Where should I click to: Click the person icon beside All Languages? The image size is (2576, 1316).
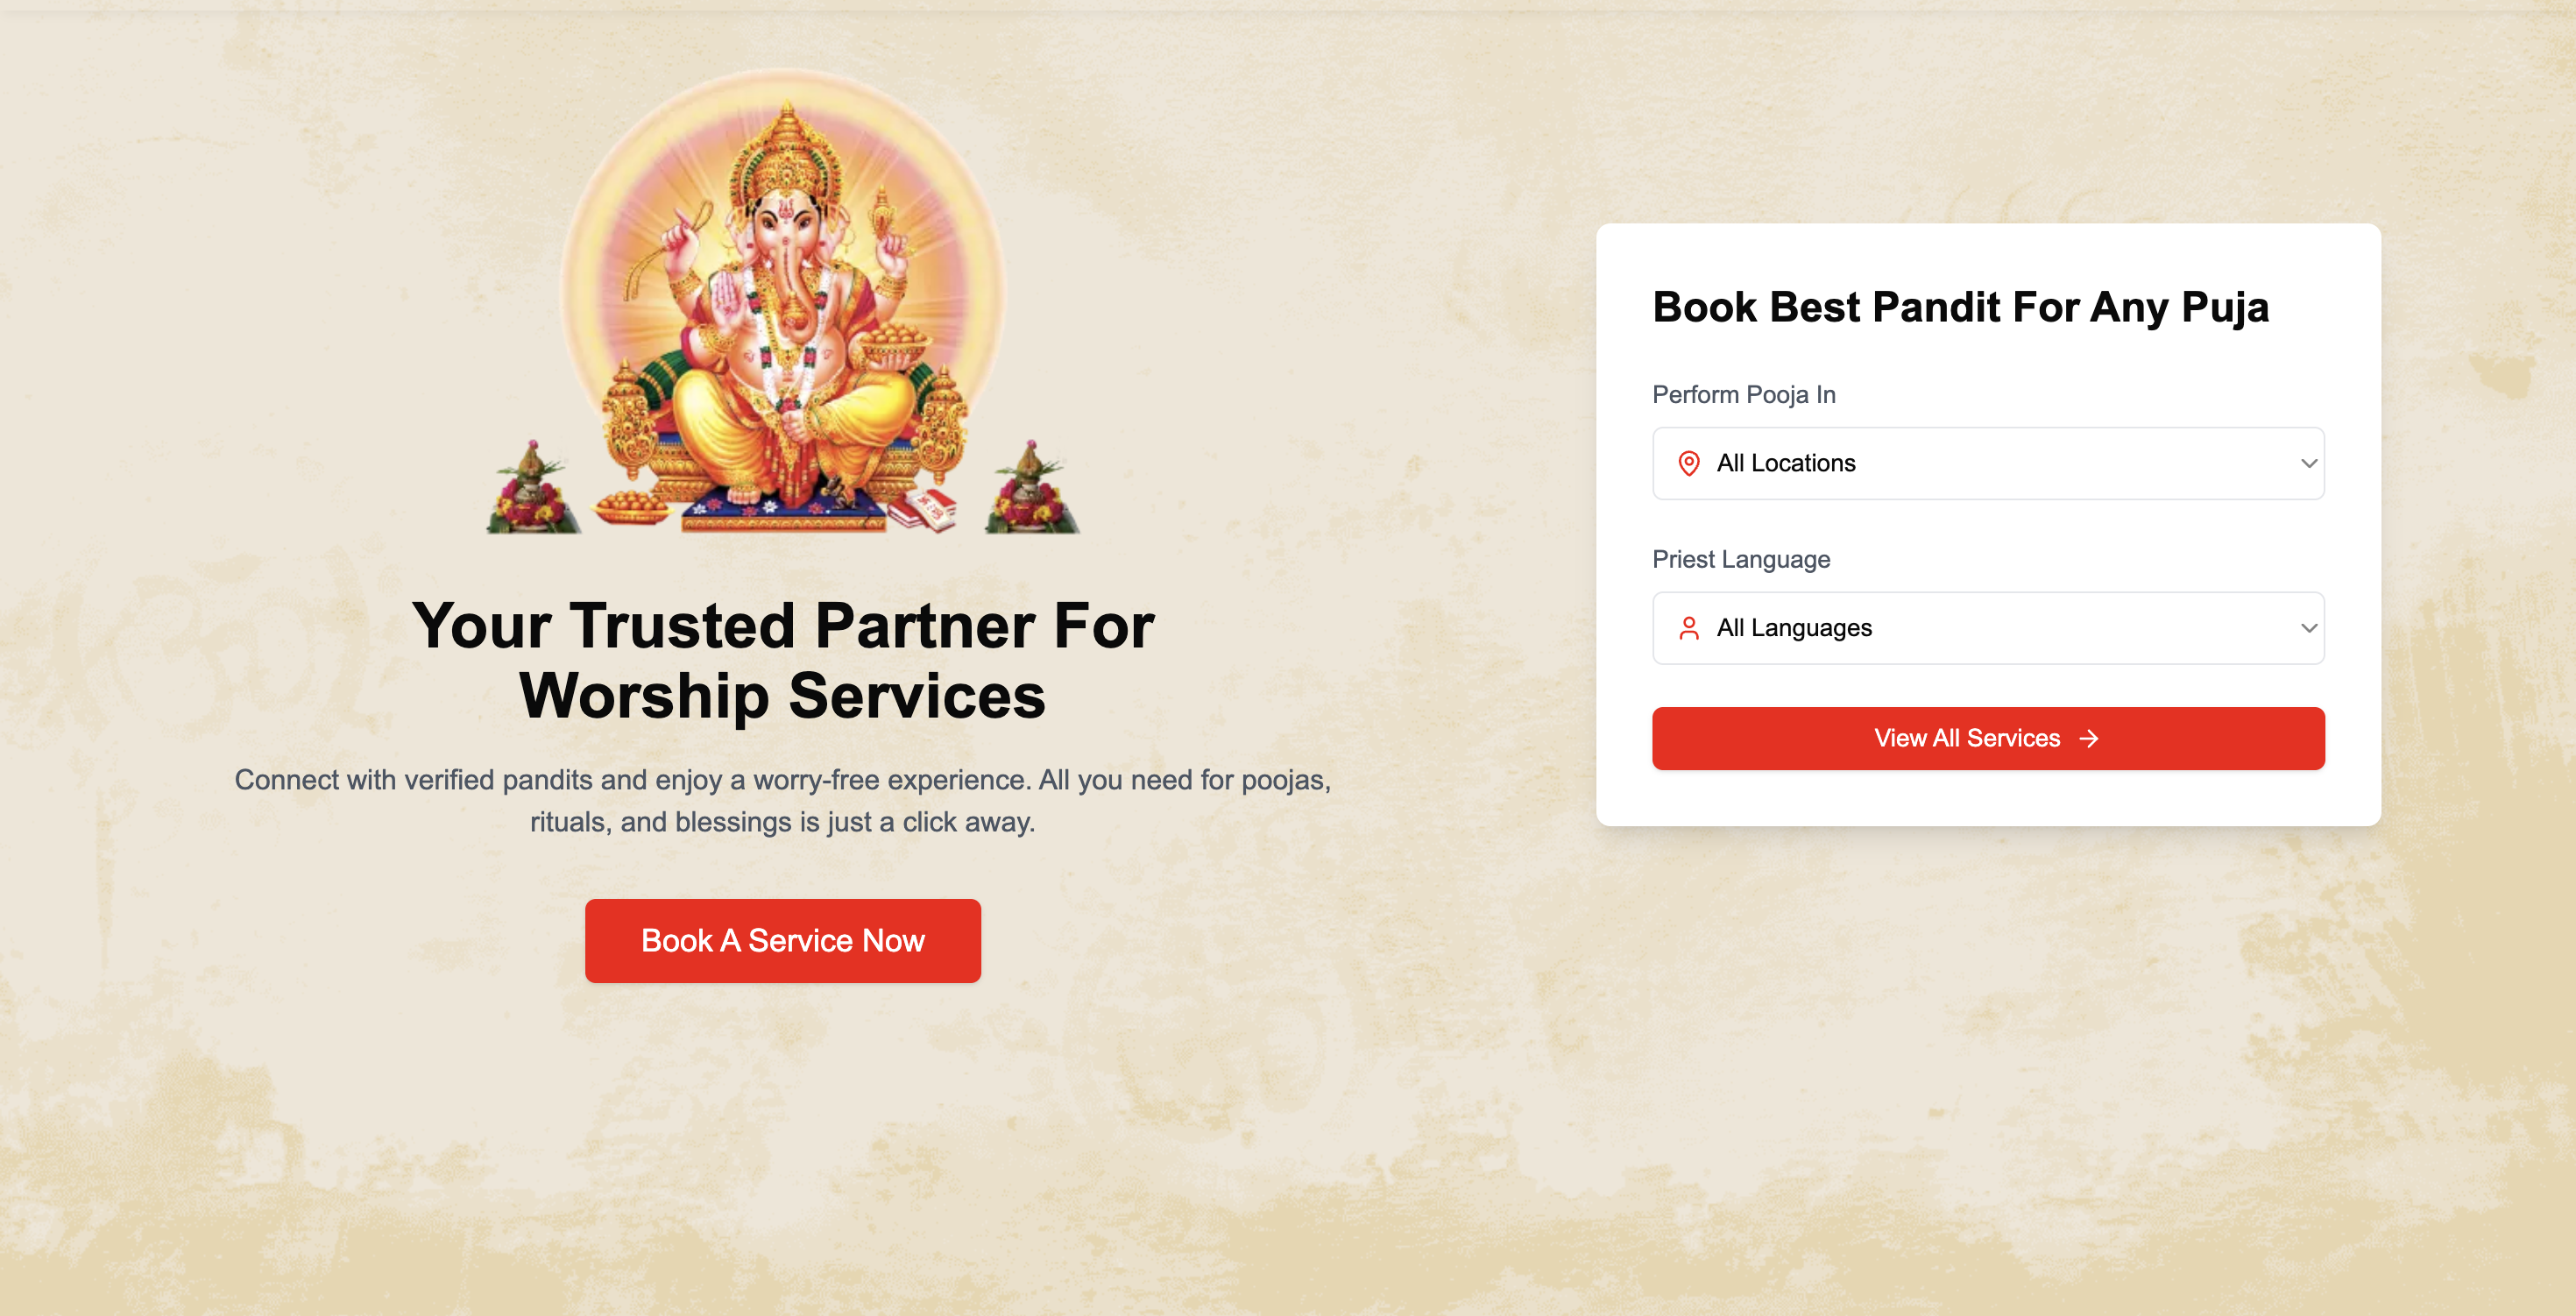tap(1688, 628)
